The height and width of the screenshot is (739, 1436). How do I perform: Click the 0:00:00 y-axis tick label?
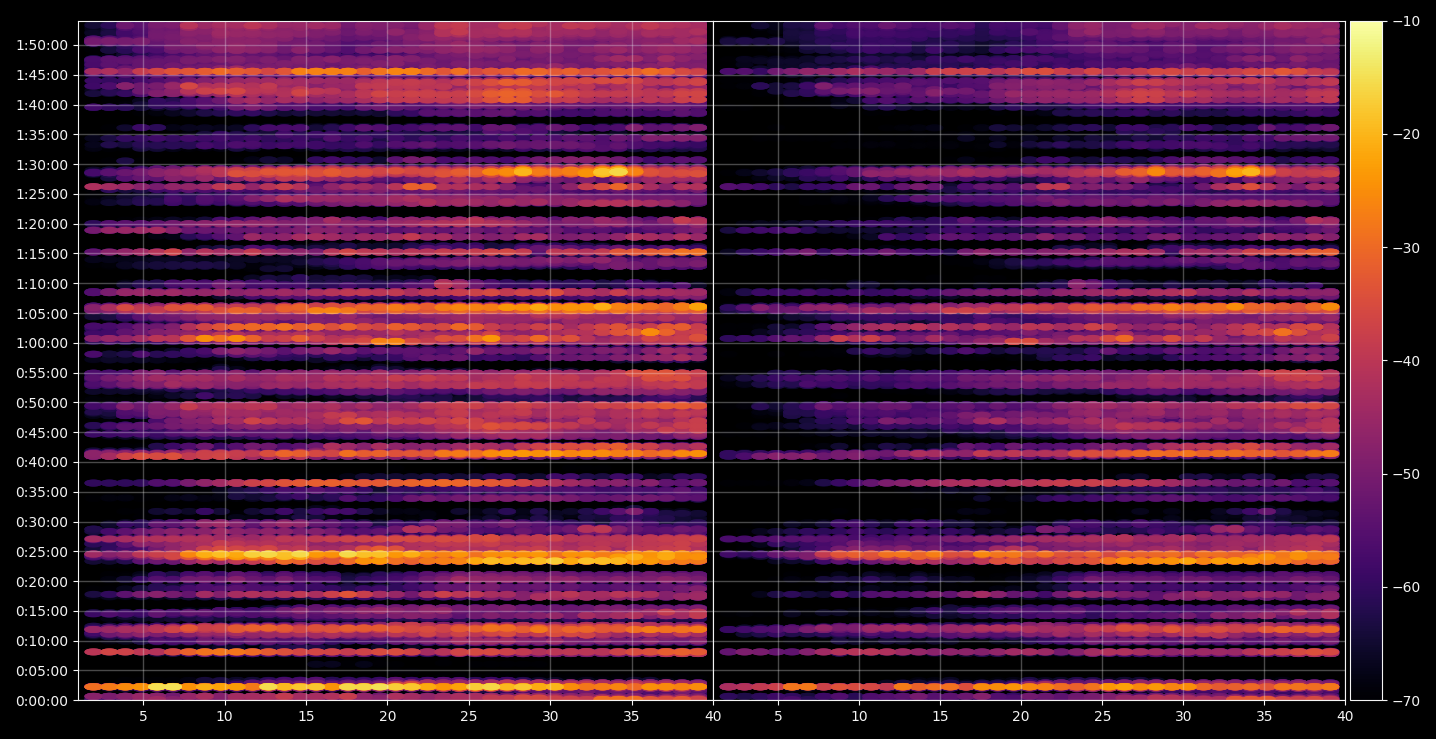[x=42, y=701]
